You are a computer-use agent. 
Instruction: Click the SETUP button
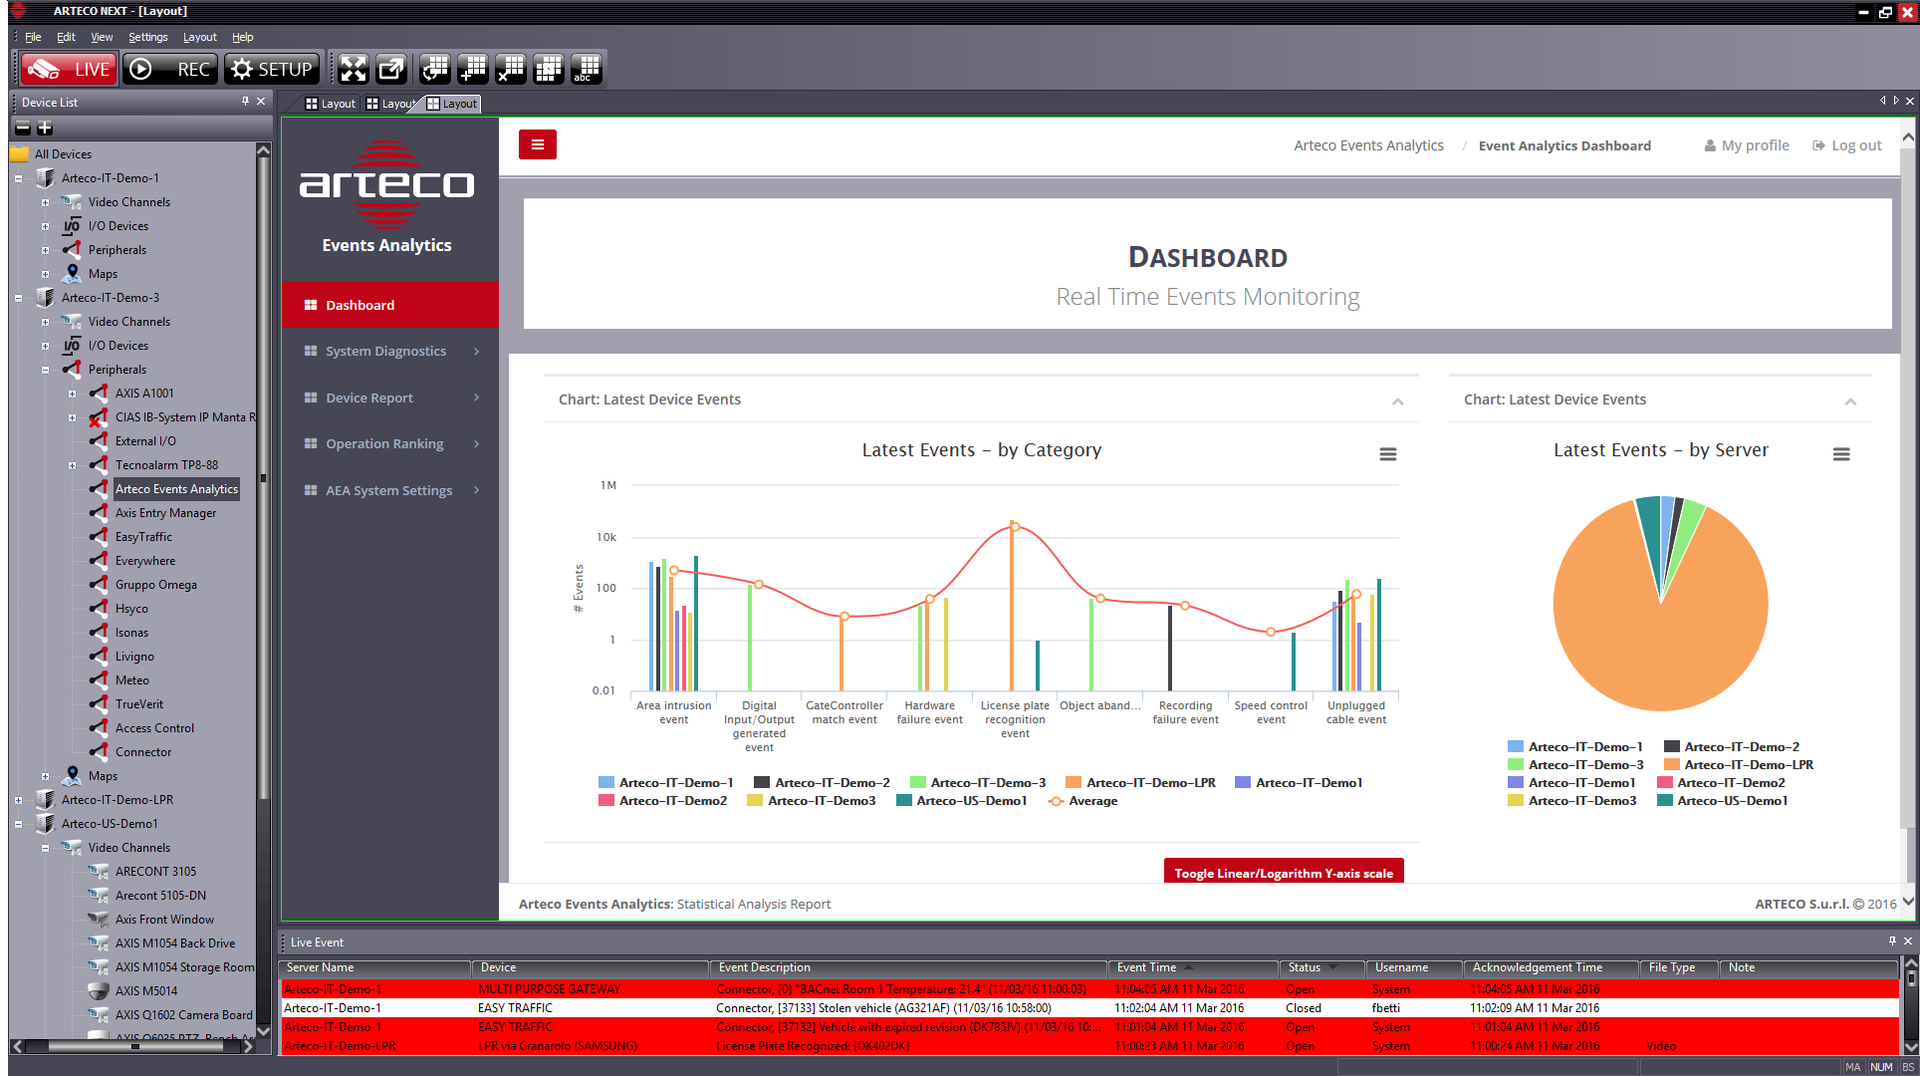point(270,68)
